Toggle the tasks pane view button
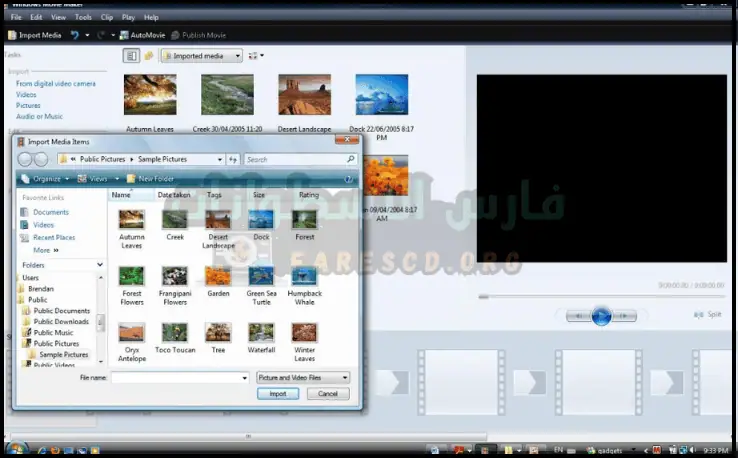Viewport: 738px width, 458px height. point(130,56)
